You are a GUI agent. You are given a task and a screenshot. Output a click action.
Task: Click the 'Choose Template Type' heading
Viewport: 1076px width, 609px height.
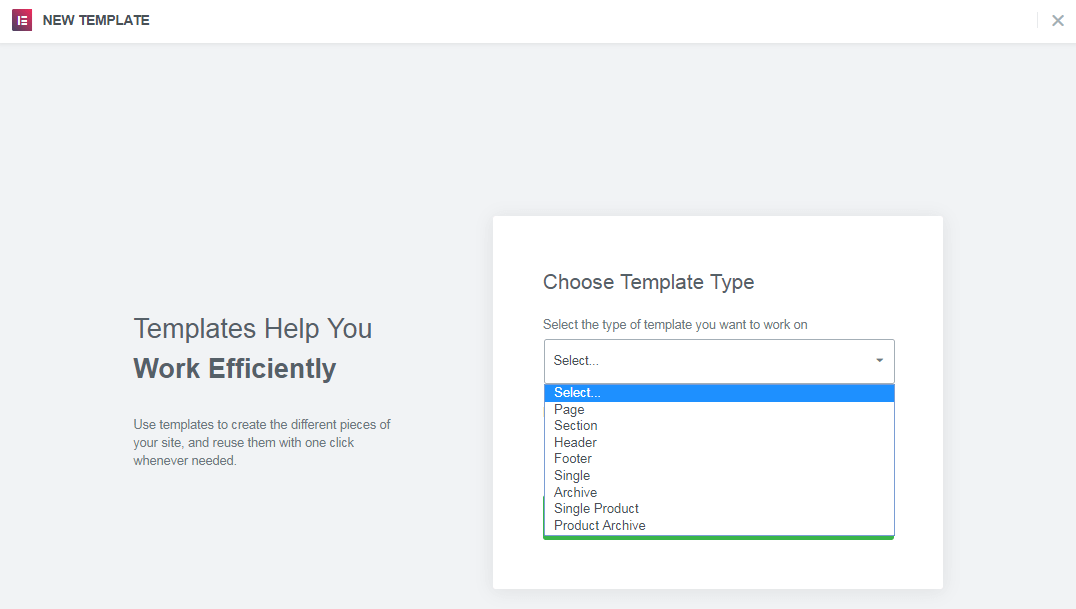pos(648,282)
